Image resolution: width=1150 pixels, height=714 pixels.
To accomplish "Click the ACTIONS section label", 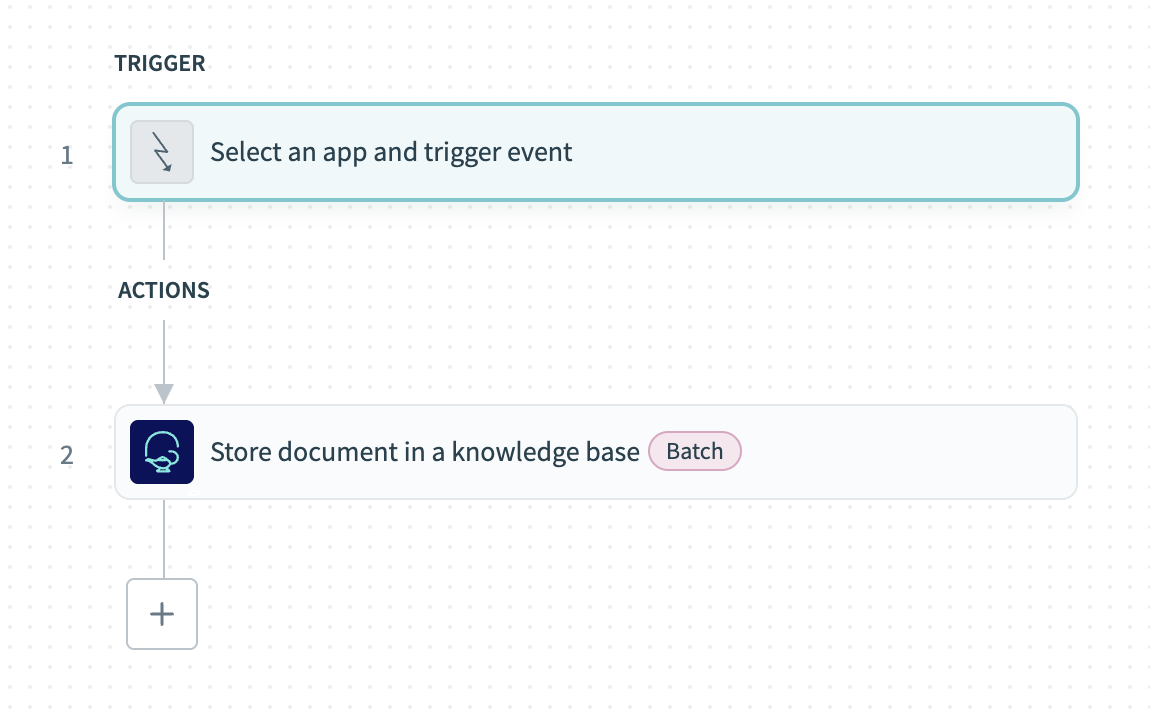I will [163, 290].
